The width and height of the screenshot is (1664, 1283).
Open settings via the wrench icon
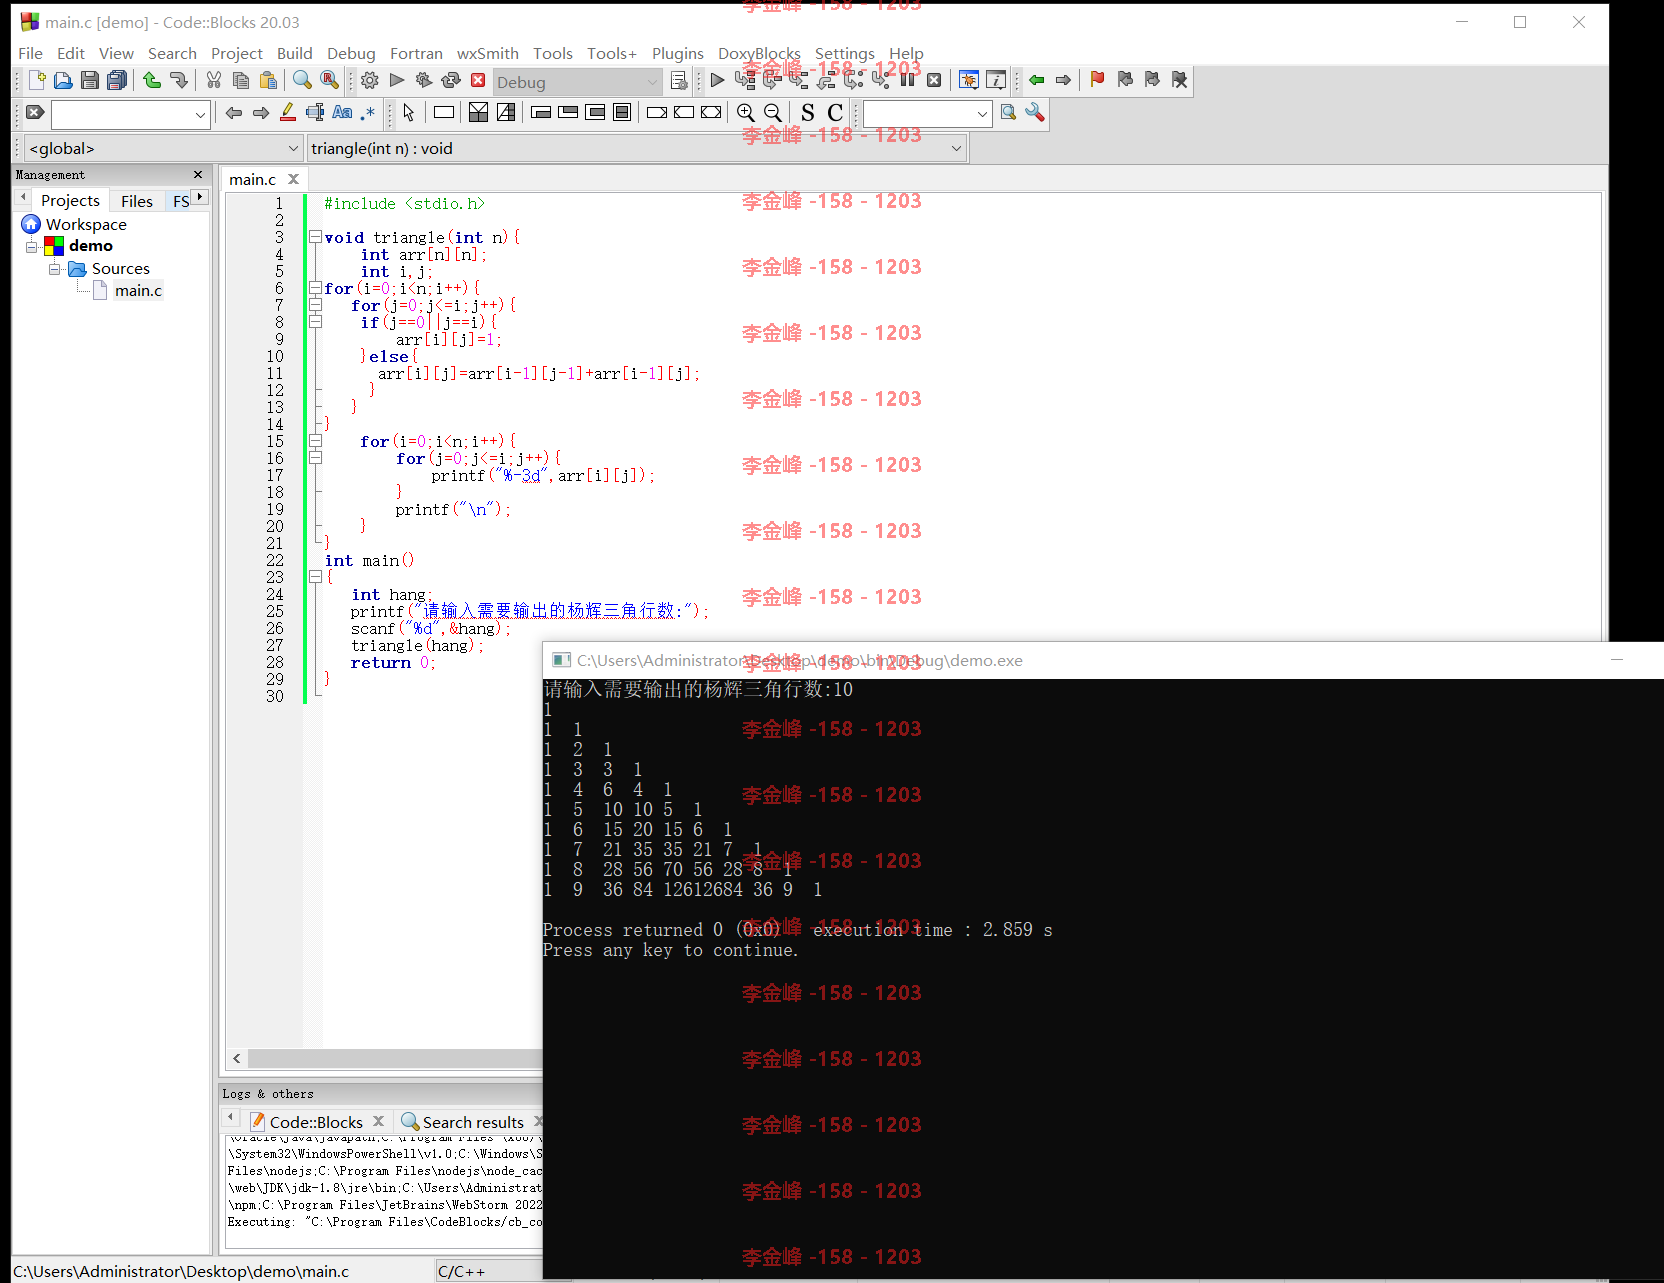(1035, 113)
